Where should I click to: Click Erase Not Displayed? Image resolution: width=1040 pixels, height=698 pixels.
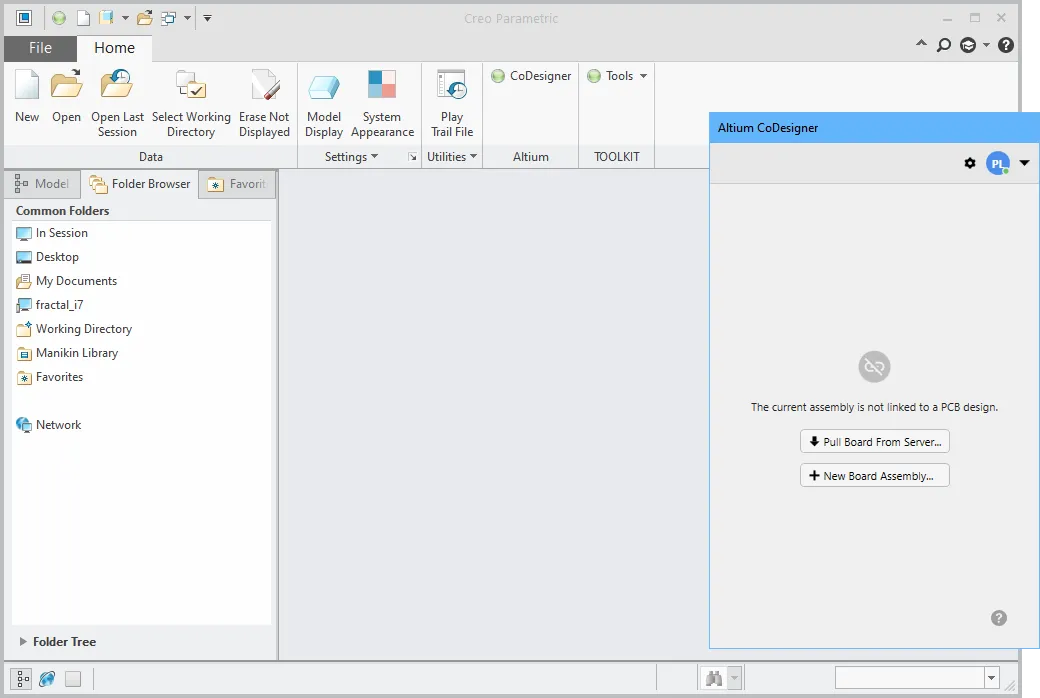264,104
